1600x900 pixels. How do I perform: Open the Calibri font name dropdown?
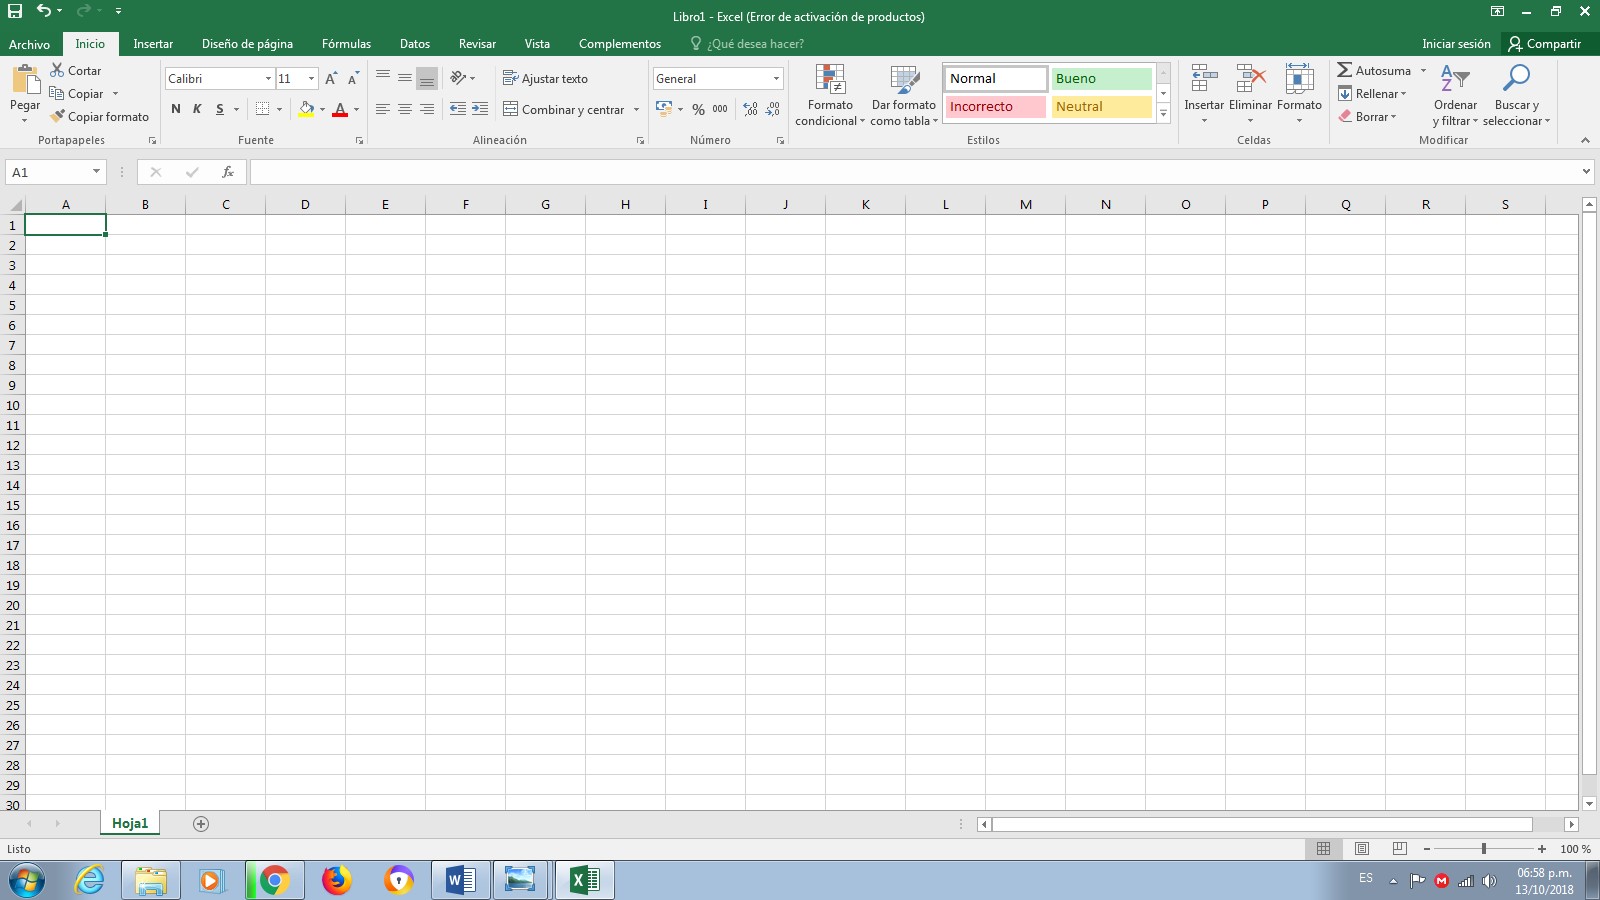point(268,79)
